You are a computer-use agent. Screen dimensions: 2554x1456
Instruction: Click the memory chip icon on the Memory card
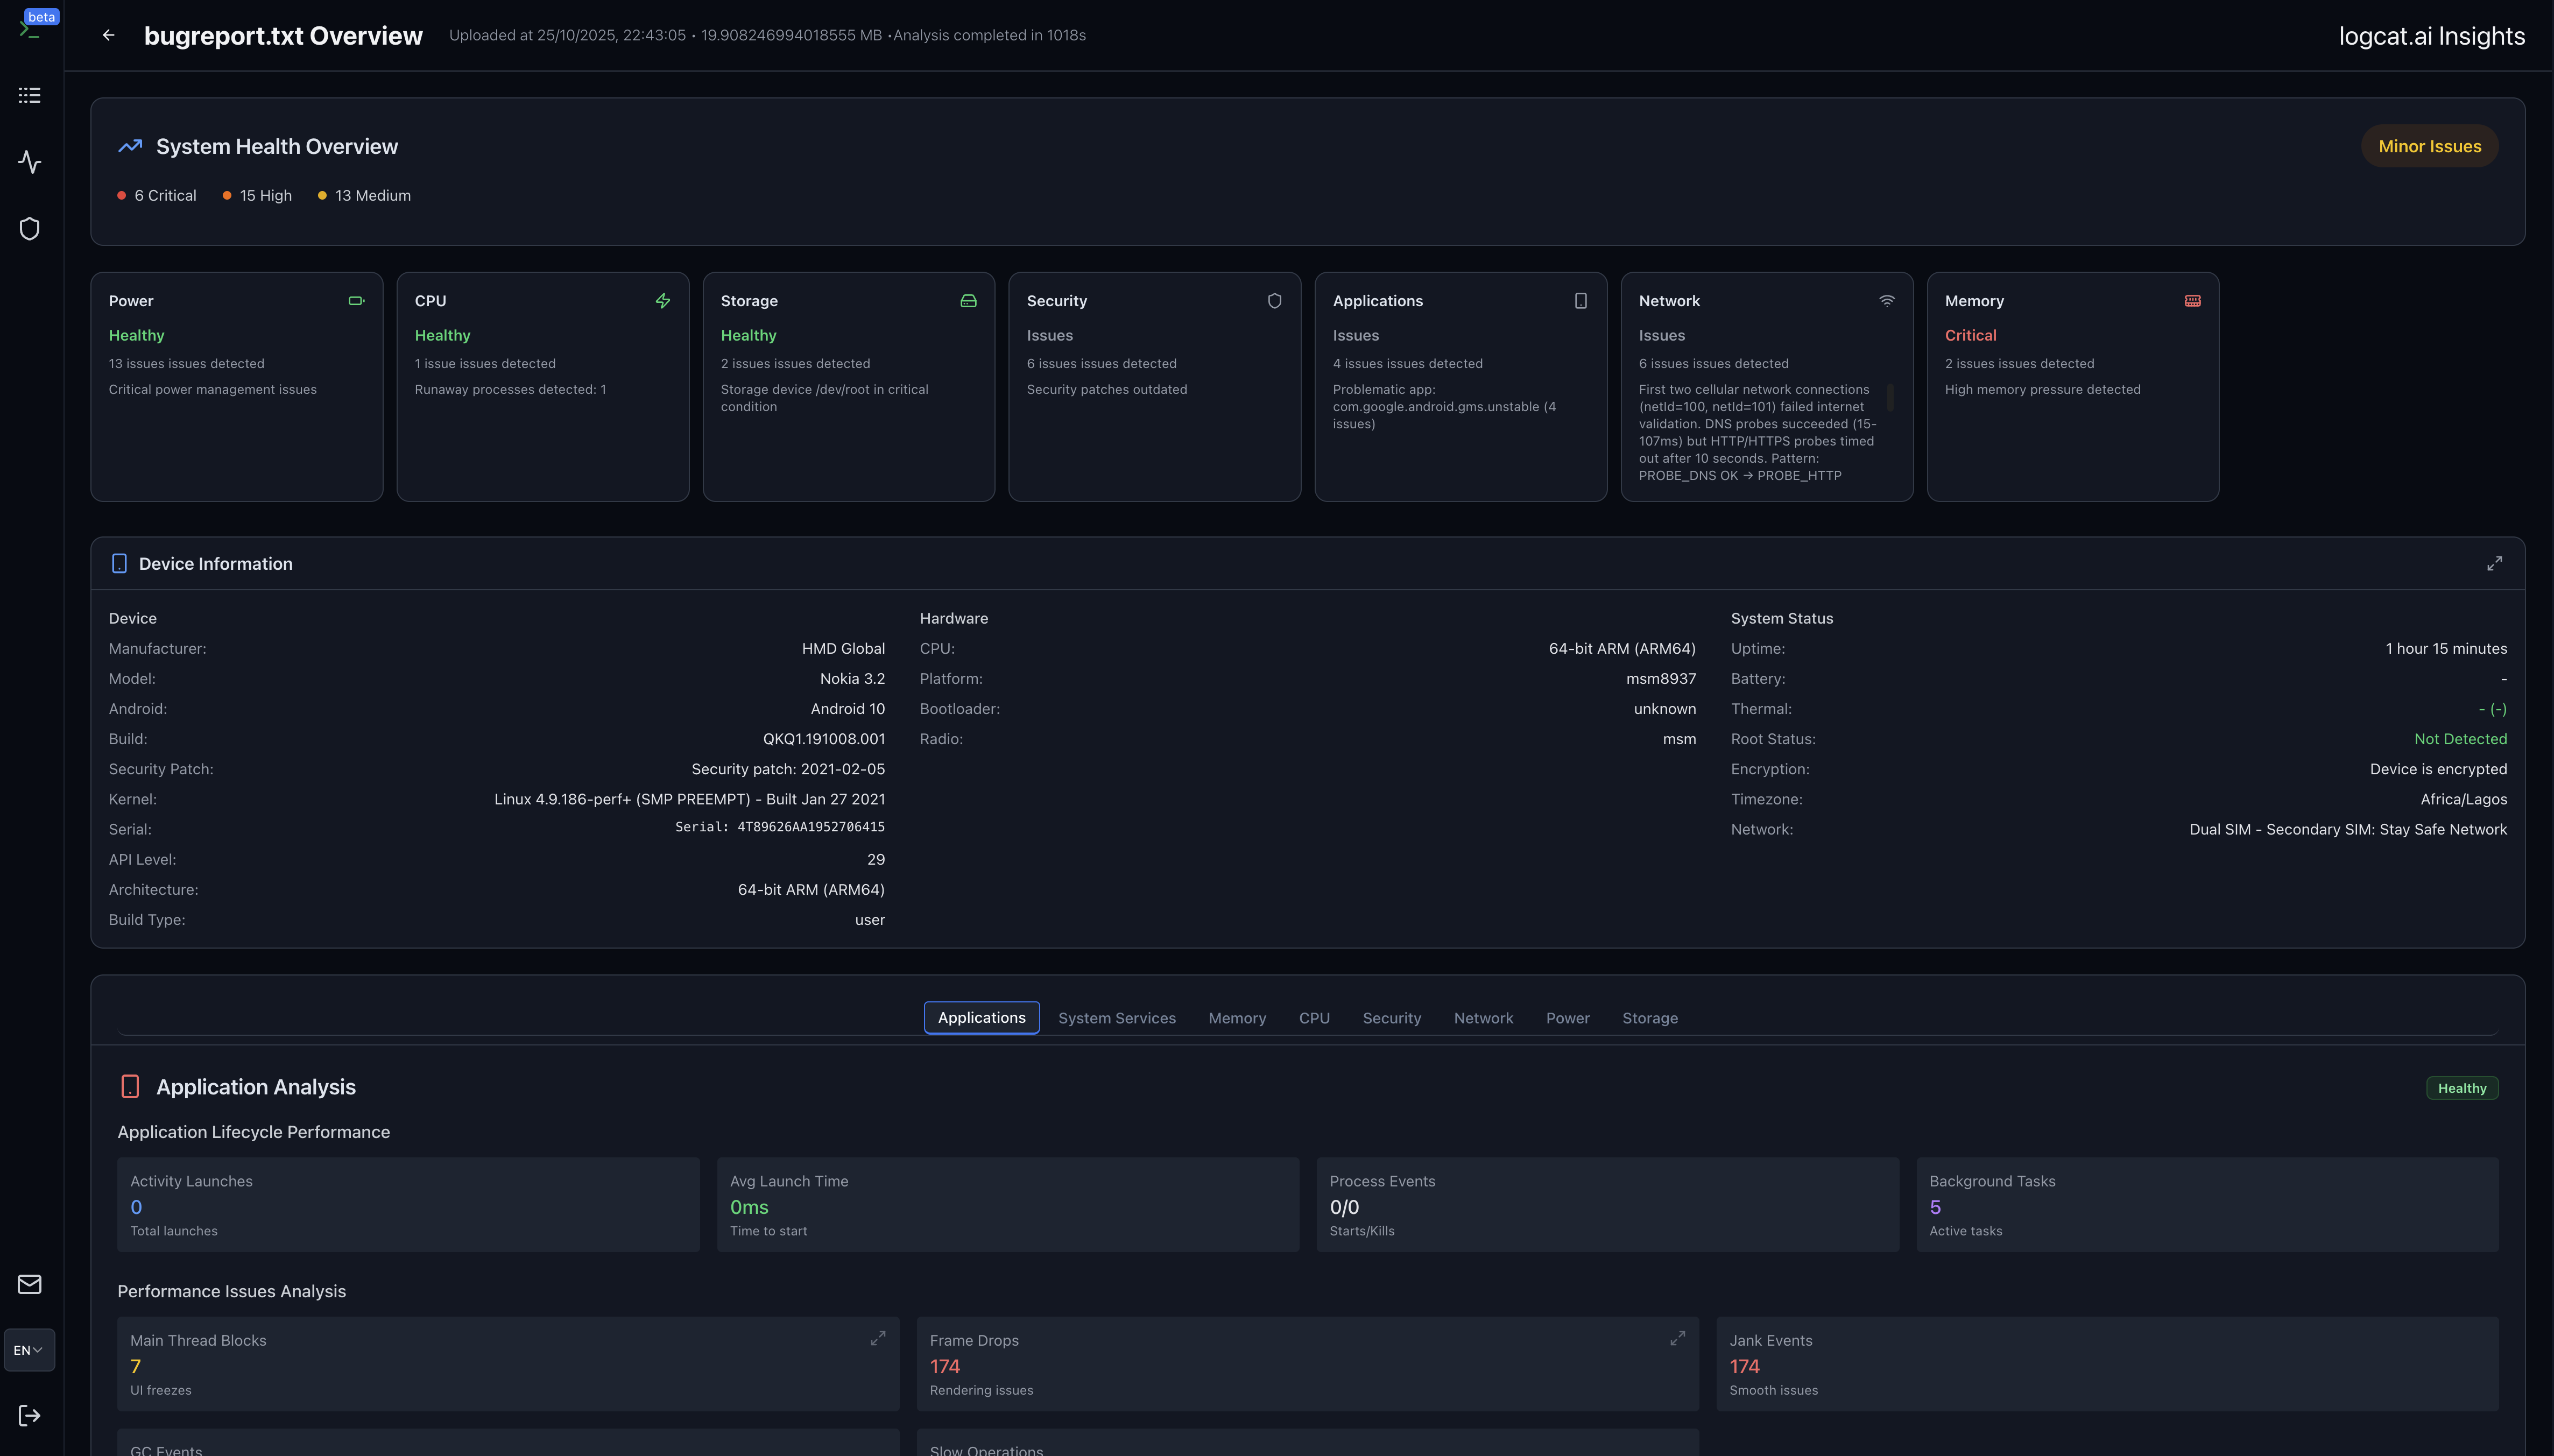(x=2192, y=300)
